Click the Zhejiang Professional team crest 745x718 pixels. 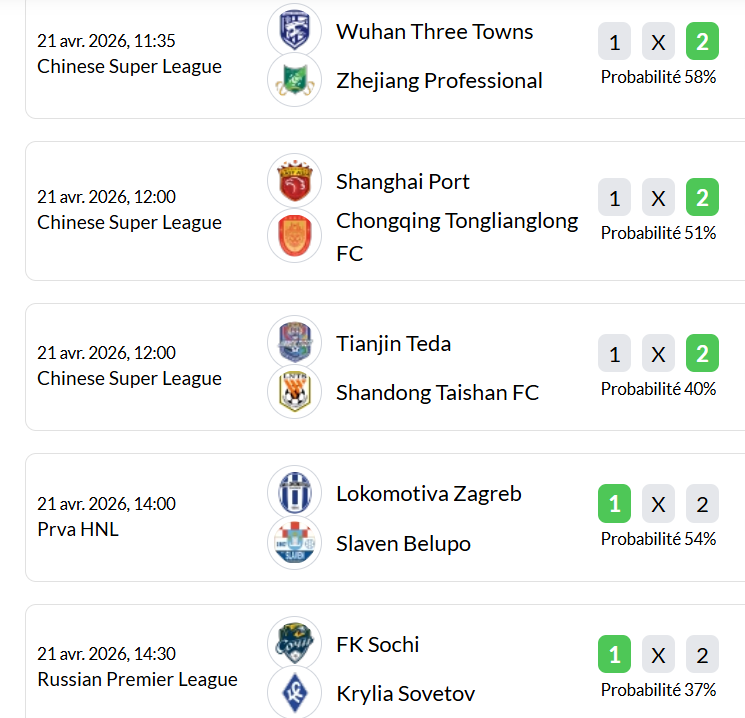click(294, 80)
